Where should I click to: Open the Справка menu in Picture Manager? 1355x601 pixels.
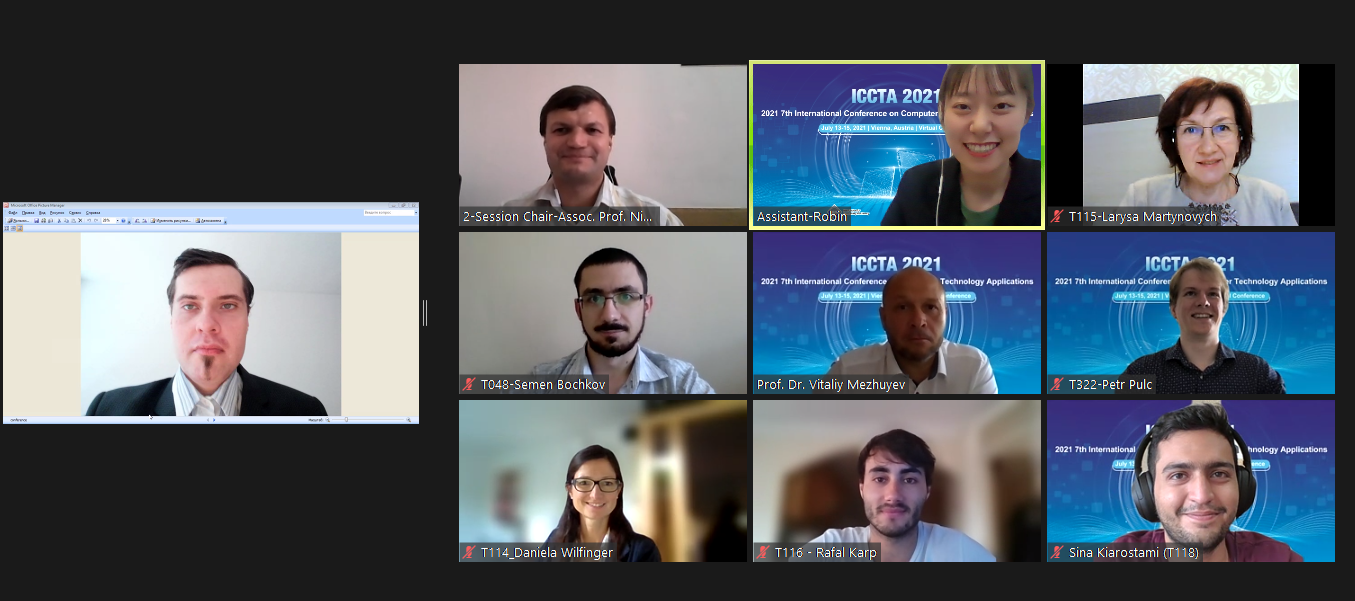point(93,213)
